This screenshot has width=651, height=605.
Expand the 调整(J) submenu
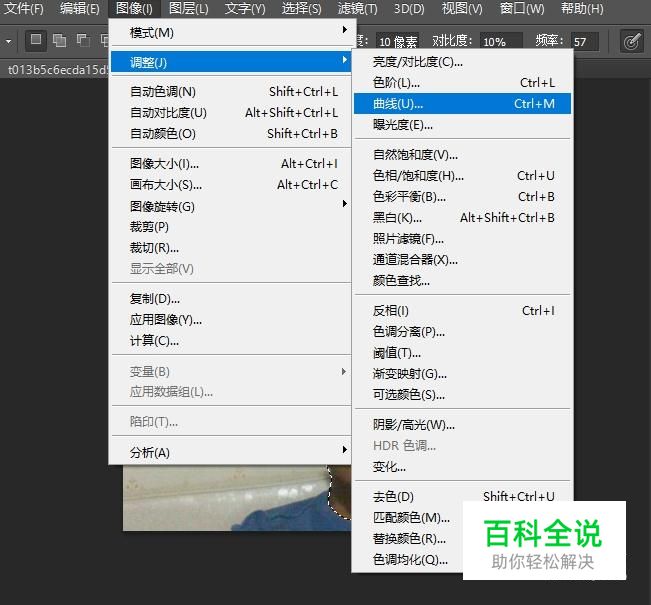(231, 62)
